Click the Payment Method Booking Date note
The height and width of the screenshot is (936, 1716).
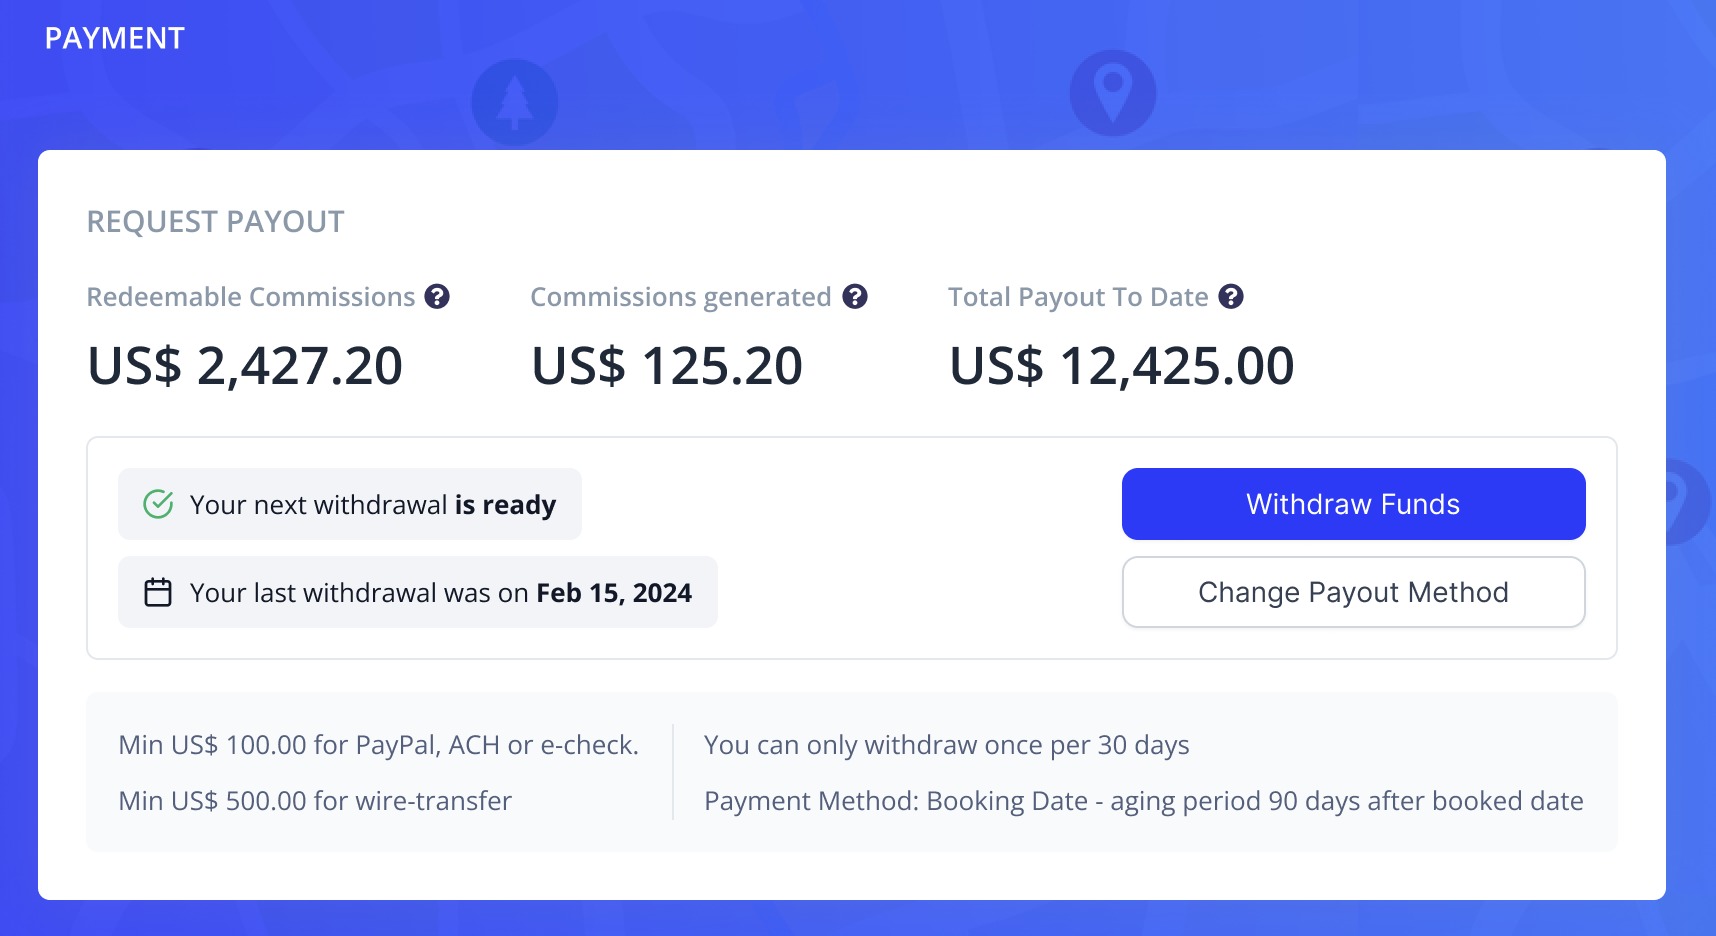click(1144, 801)
